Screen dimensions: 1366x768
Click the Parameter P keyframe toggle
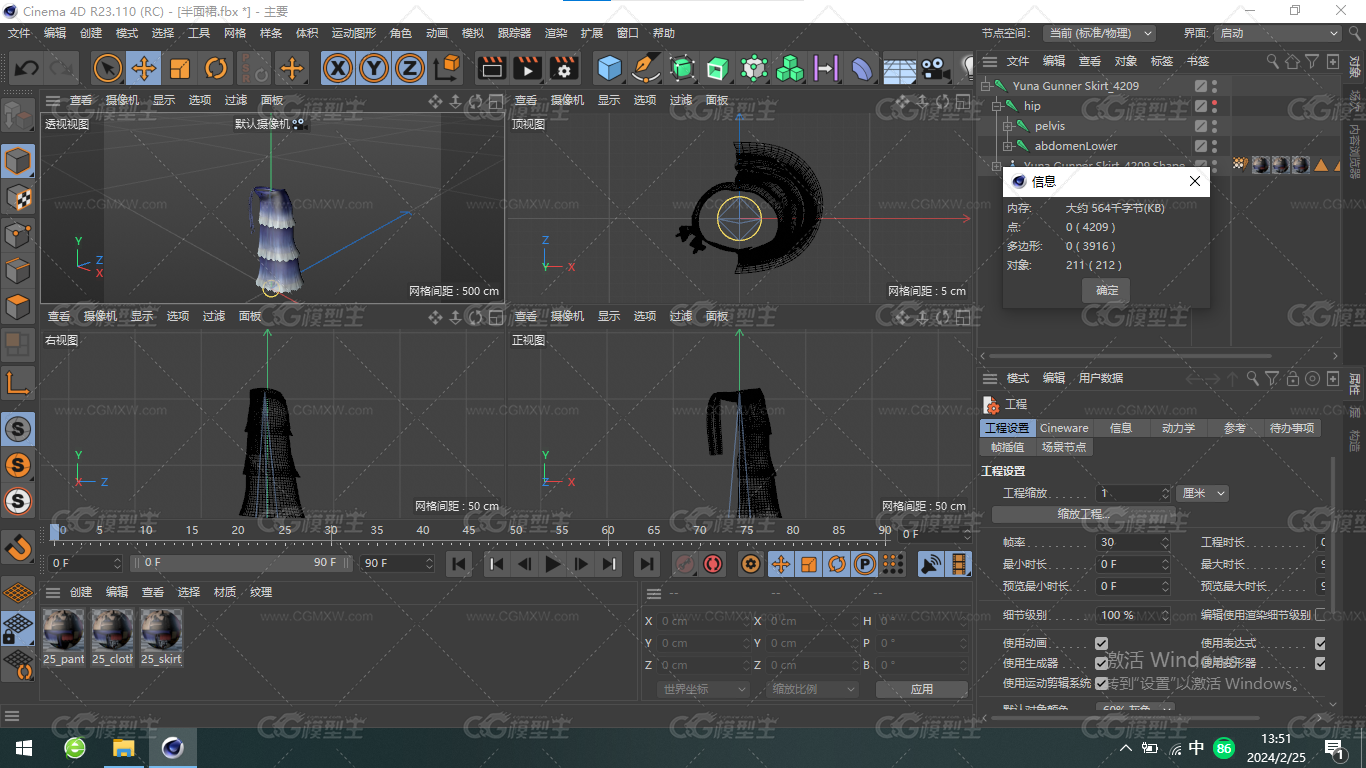(865, 564)
